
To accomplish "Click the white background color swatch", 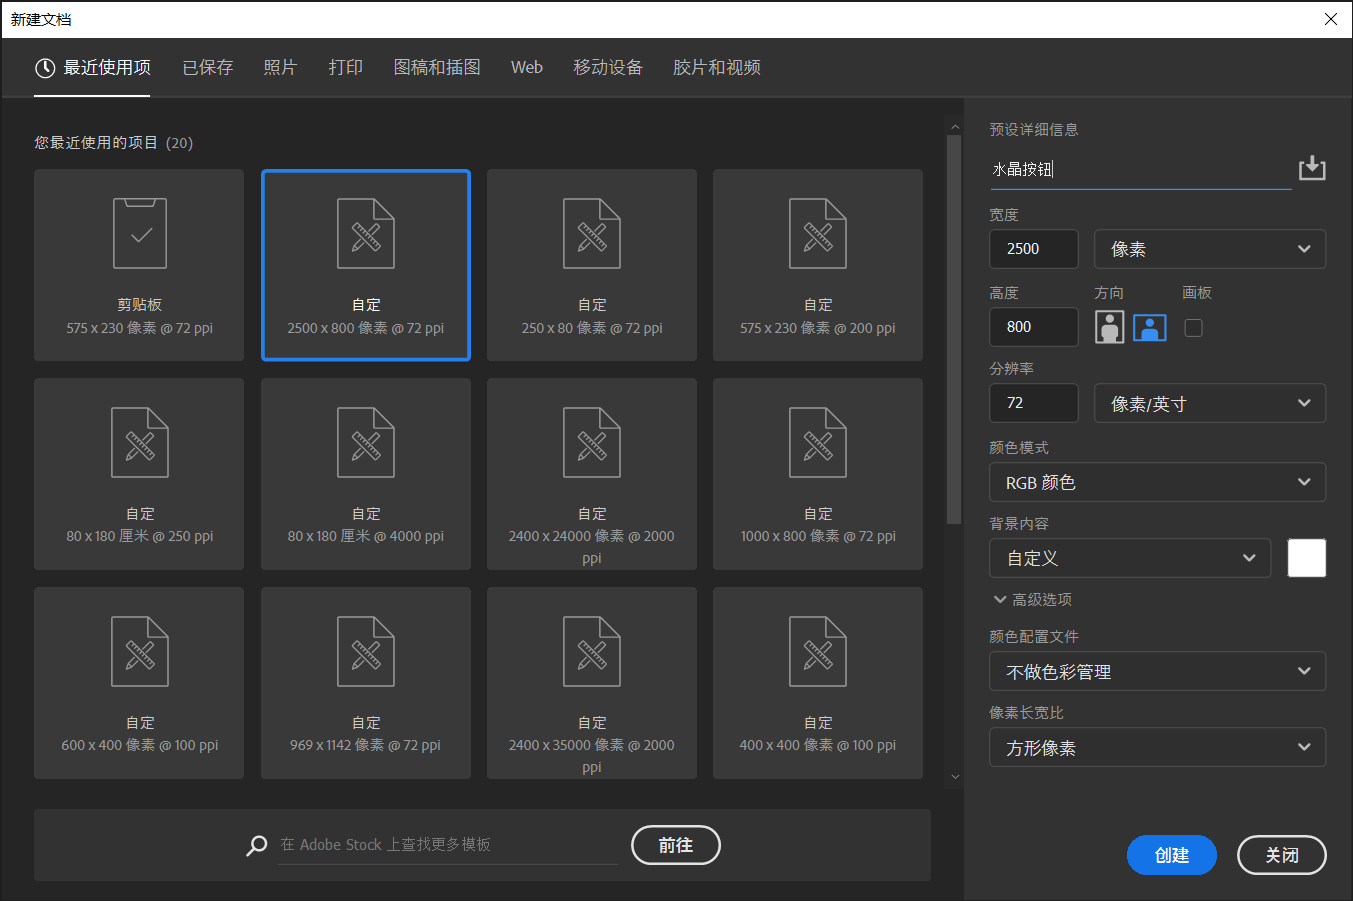I will pos(1307,558).
